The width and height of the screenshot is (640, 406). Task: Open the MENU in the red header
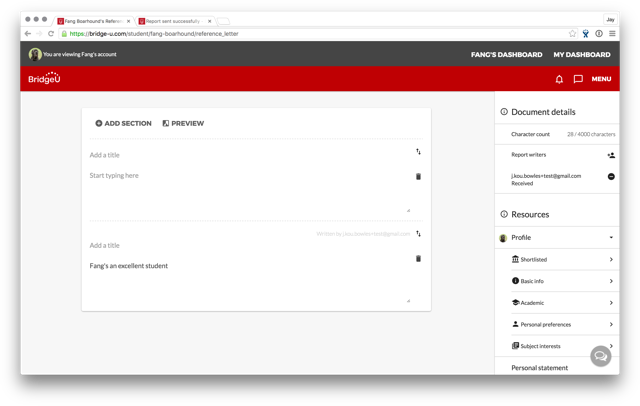[601, 79]
